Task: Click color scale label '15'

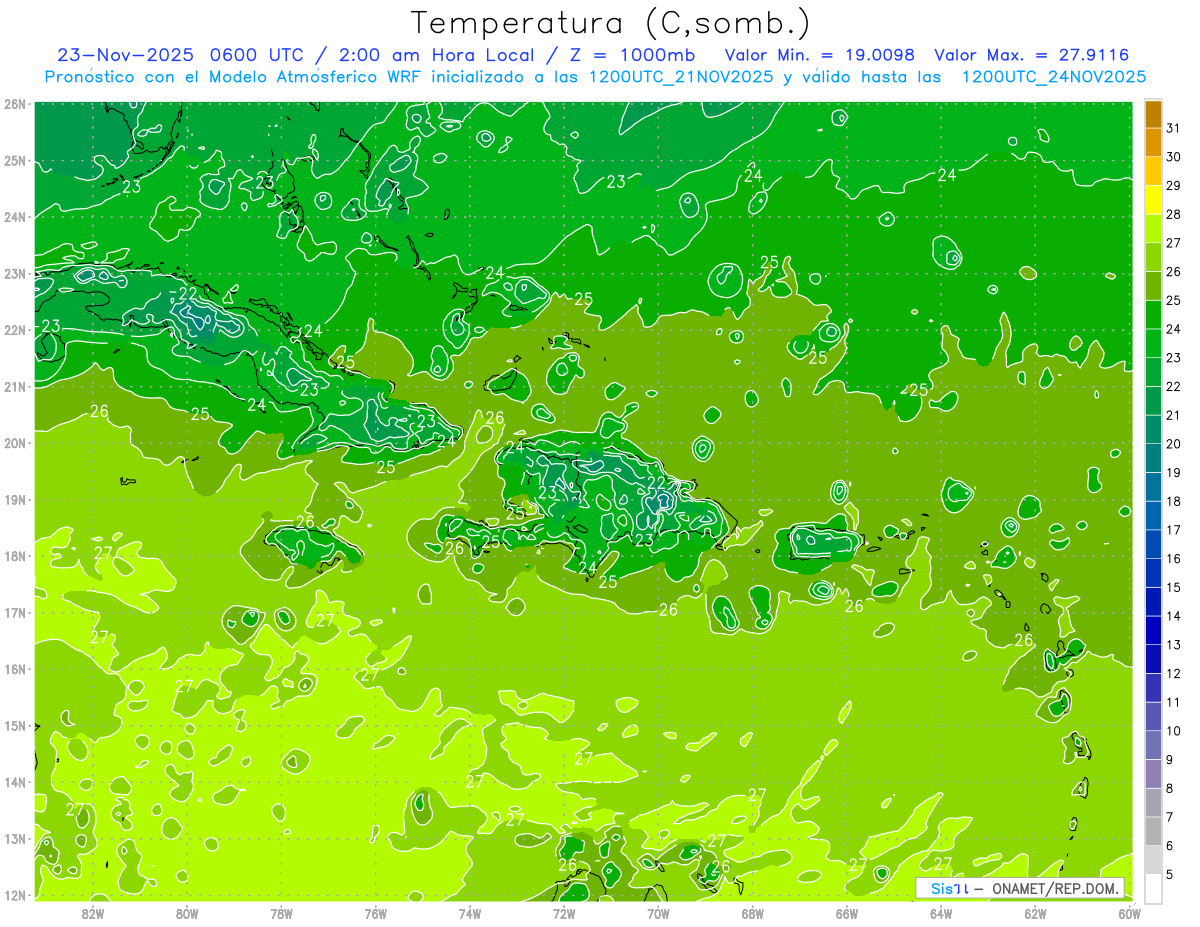Action: click(1173, 587)
